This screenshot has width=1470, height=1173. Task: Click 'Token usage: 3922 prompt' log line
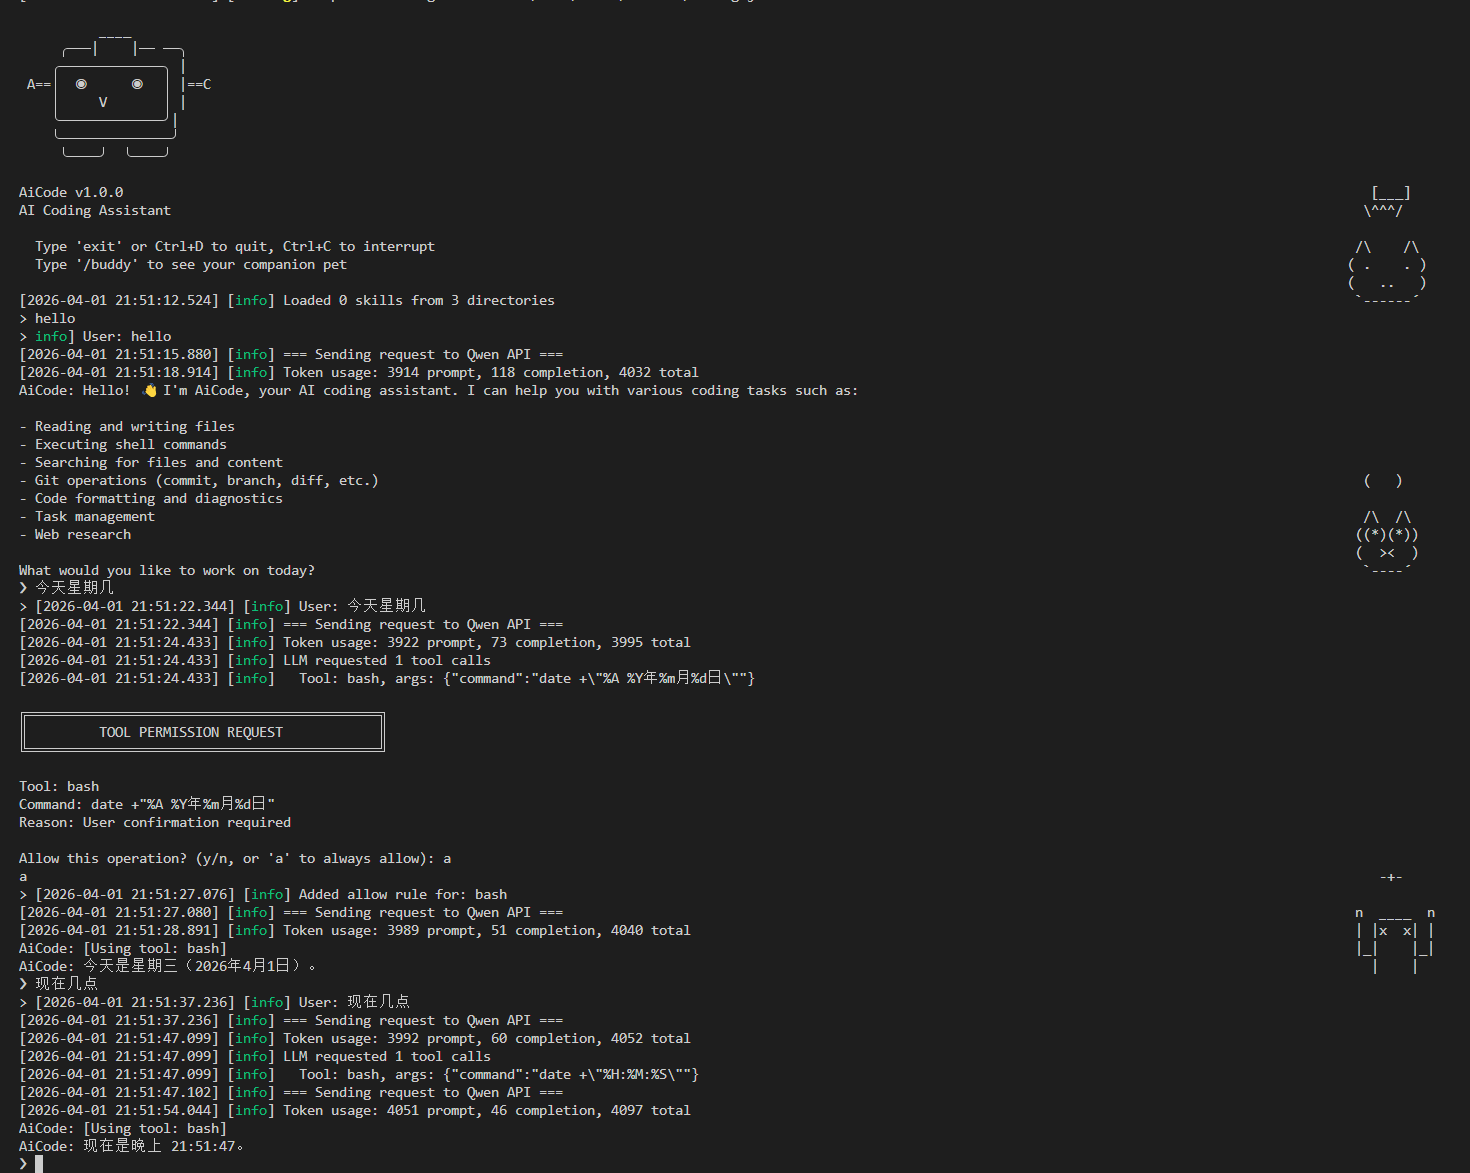coord(355,642)
